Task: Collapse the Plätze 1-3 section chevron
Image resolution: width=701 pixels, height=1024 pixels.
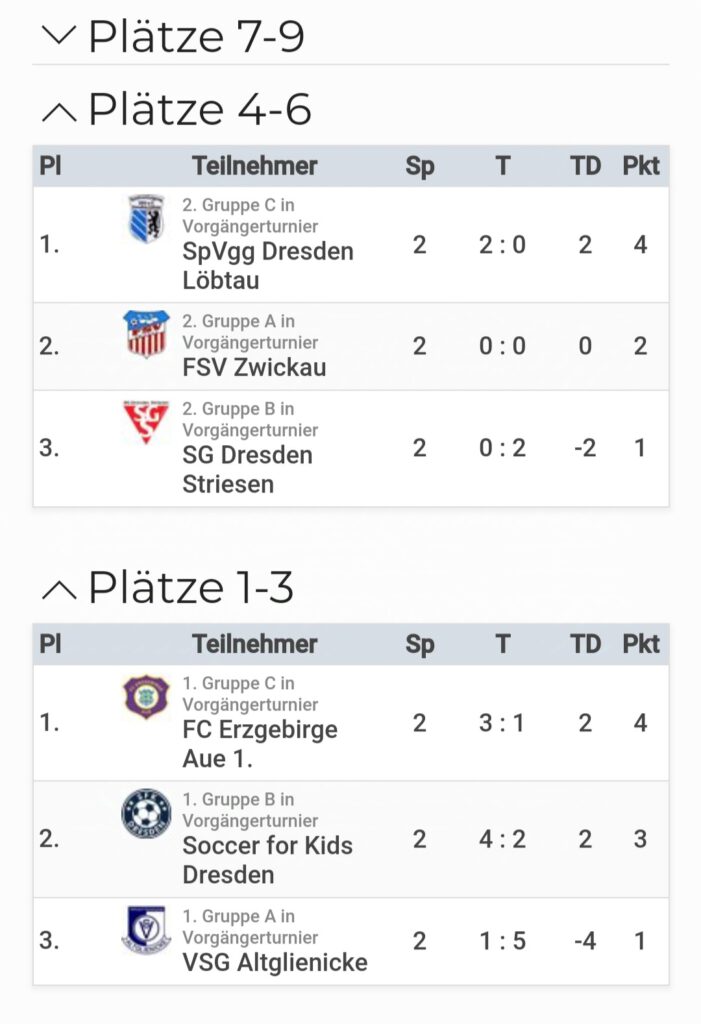Action: coord(59,590)
